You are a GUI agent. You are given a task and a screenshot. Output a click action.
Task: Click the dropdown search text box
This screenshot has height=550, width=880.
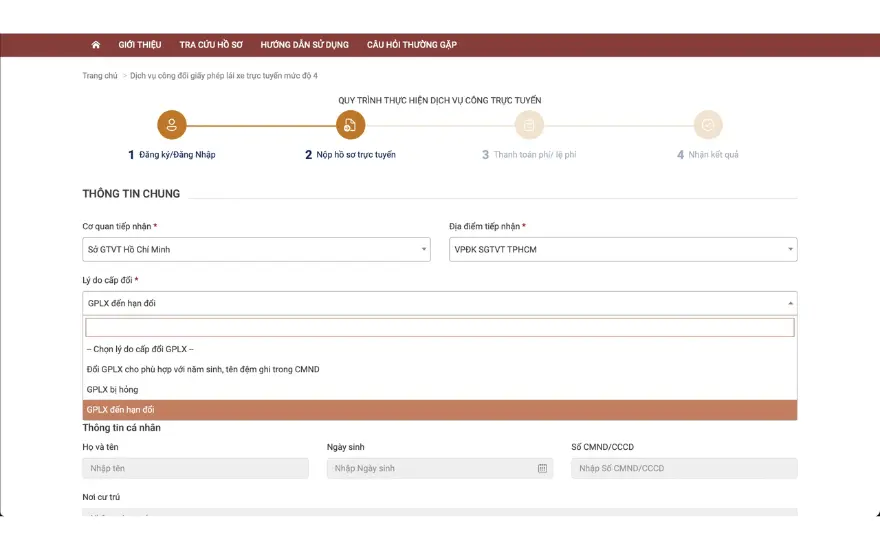click(440, 327)
